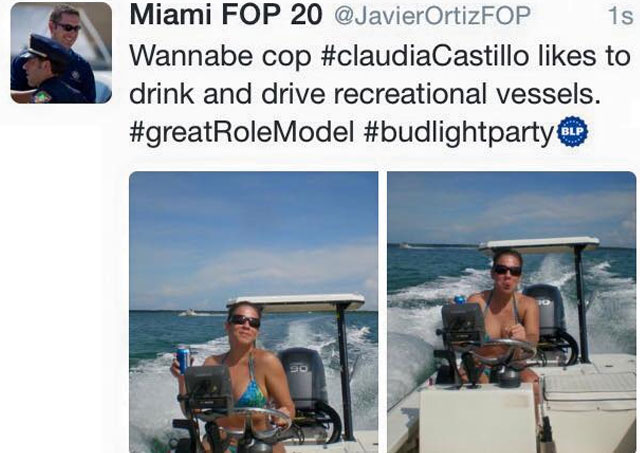Click the woman's sunglasses in right photo
The width and height of the screenshot is (640, 453).
coord(508,270)
